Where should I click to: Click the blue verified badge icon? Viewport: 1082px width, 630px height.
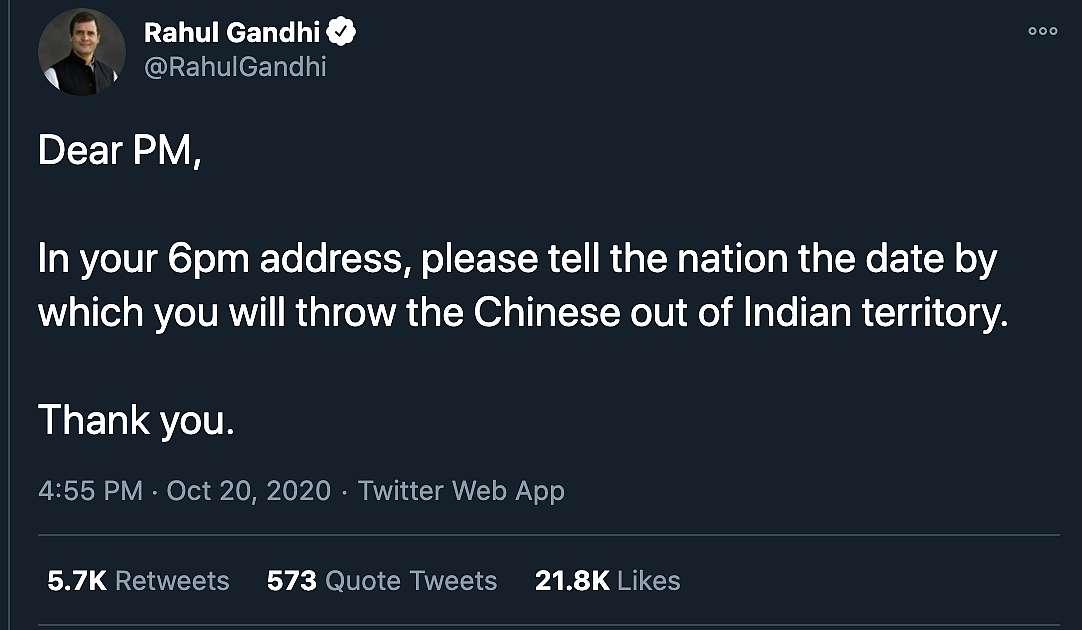pyautogui.click(x=341, y=32)
